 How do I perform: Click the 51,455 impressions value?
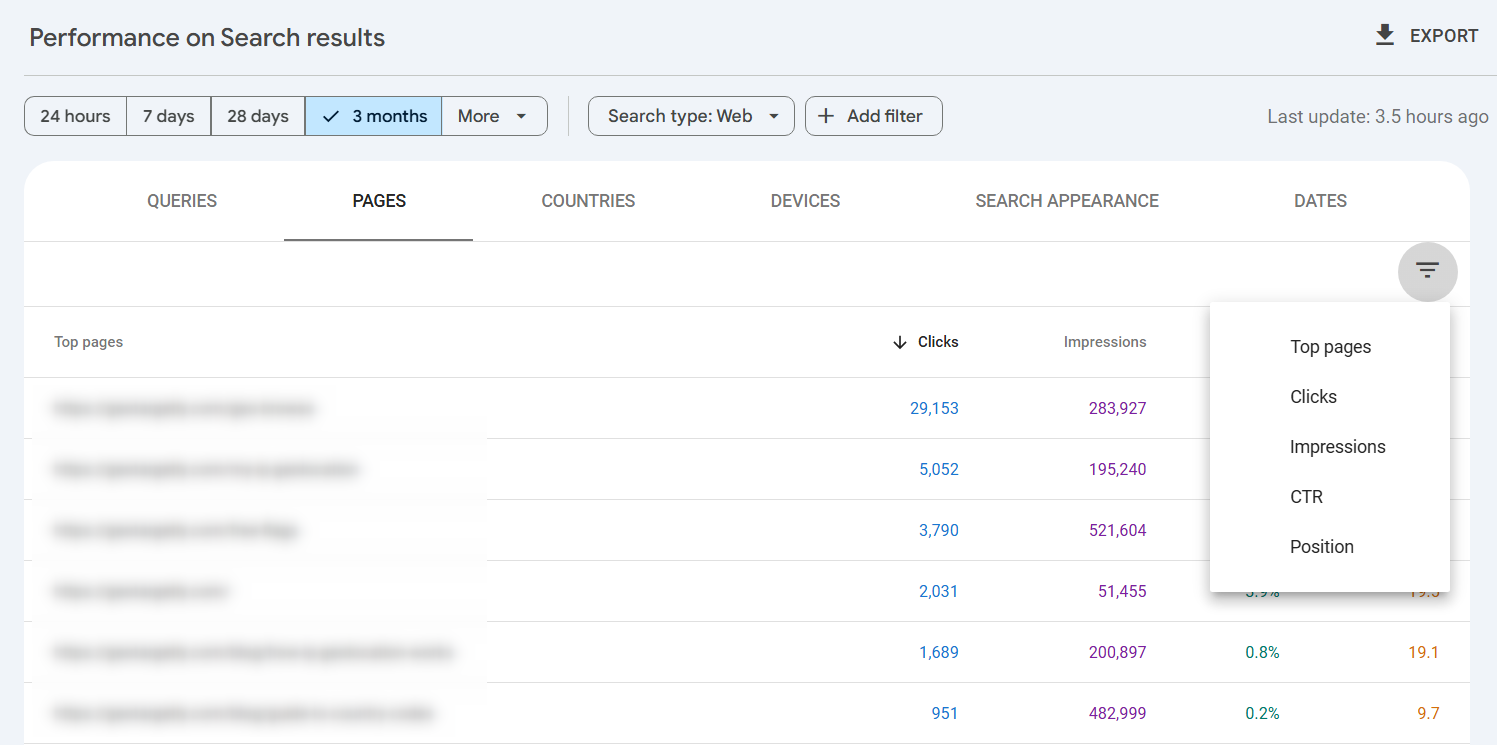point(1122,591)
